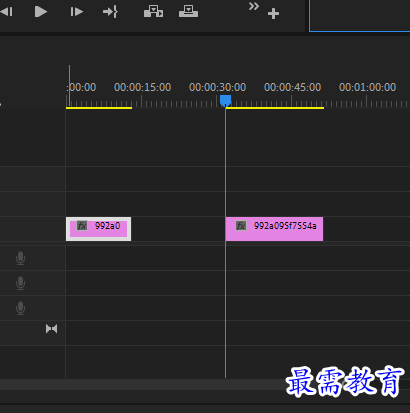Select the 992a095f7554a clip
410x413 pixels.
pyautogui.click(x=274, y=229)
